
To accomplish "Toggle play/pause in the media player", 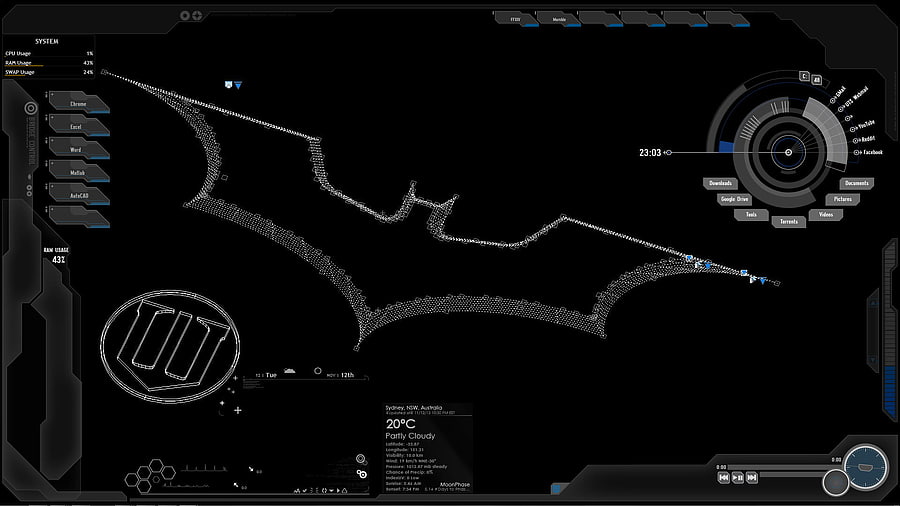I will click(738, 477).
